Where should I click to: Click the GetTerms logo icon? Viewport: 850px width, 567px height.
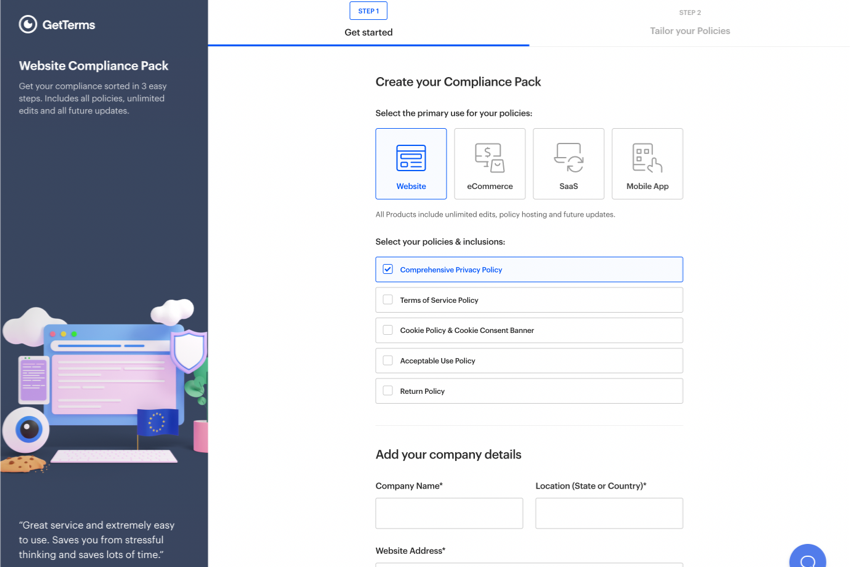click(28, 24)
